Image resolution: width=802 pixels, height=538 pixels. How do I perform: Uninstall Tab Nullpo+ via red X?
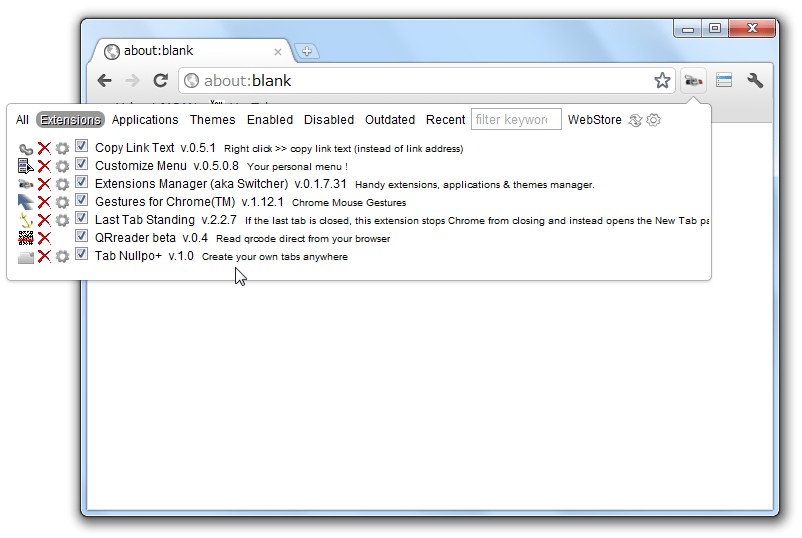coord(44,256)
